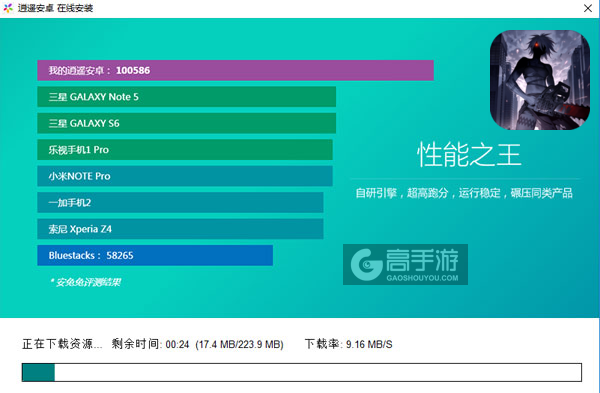Click the 安兔兔评测结果 footnote

click(85, 282)
